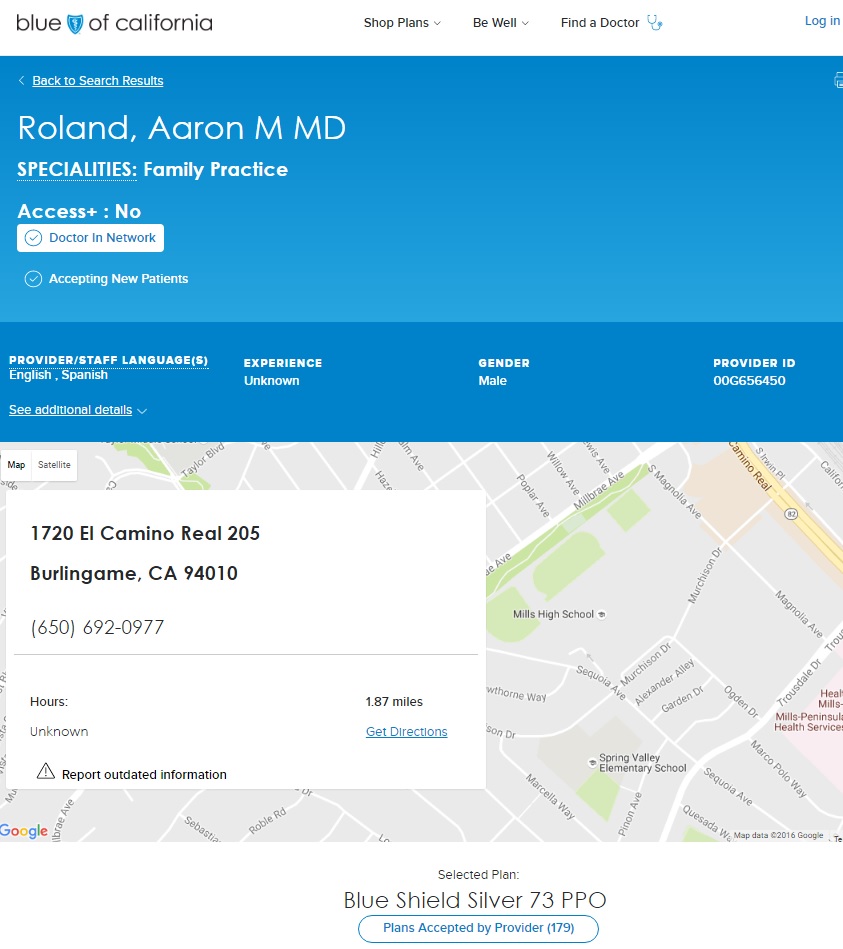The width and height of the screenshot is (843, 949).
Task: Click the Experience value Unknown
Action: (272, 381)
